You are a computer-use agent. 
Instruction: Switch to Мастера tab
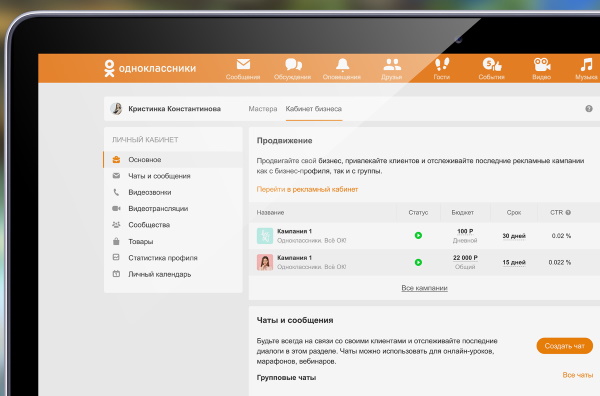262,109
